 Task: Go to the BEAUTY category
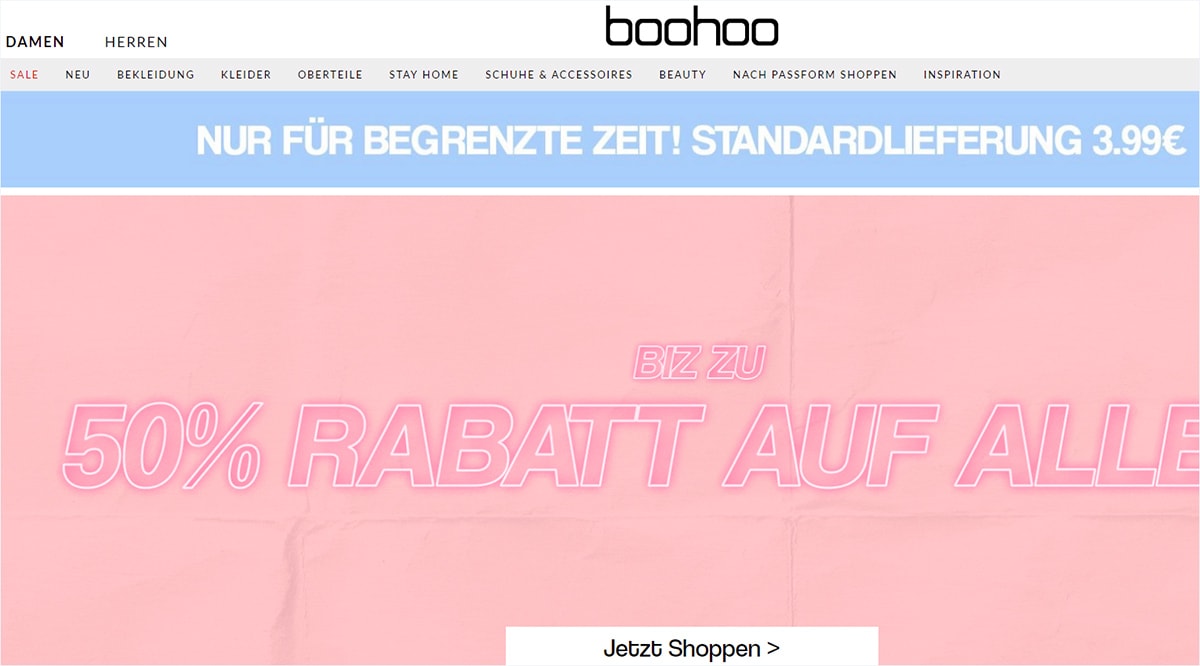[x=683, y=74]
